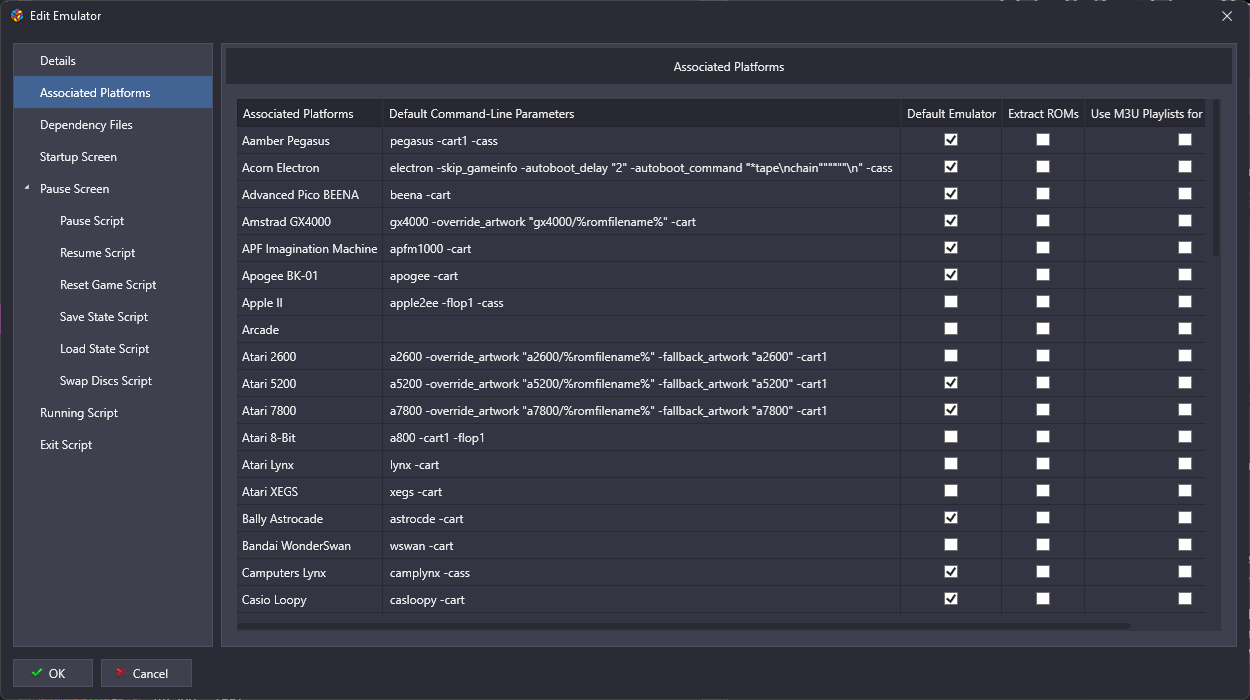Click the empty parameters cell for Arcade

(x=641, y=329)
